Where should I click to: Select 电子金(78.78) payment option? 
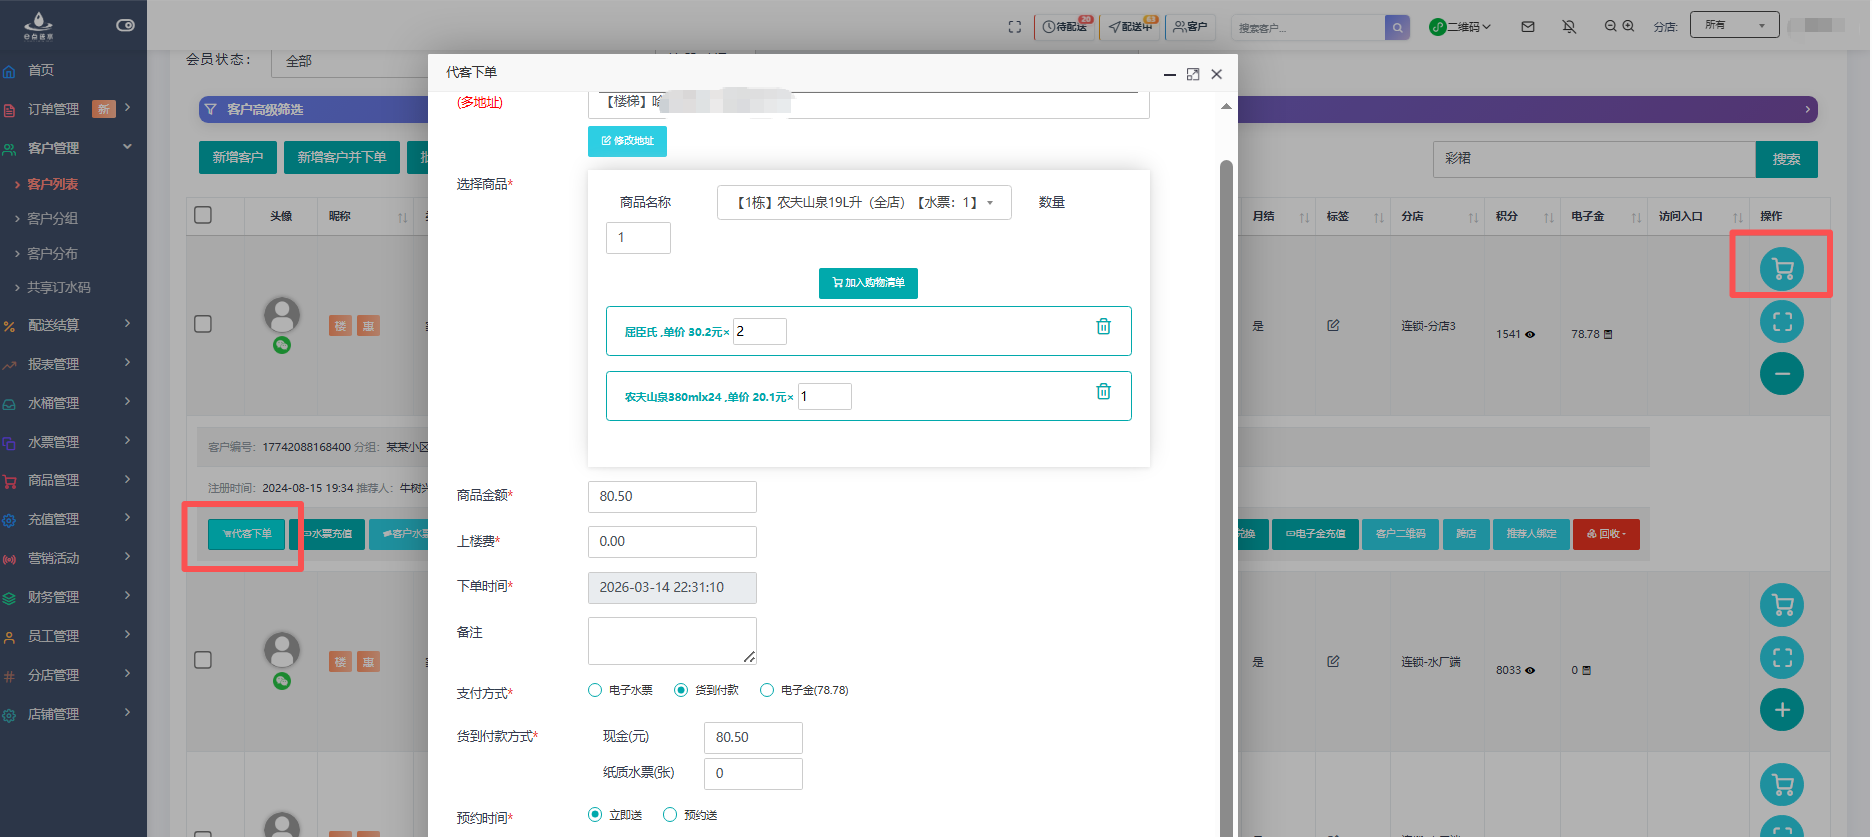click(x=767, y=690)
